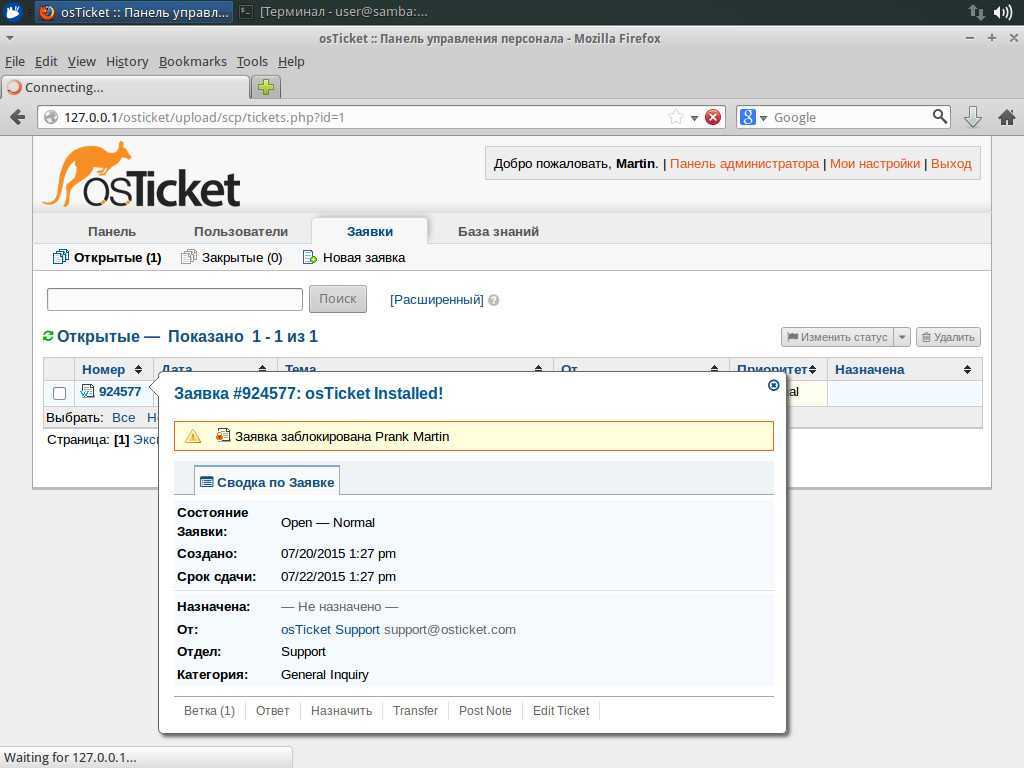Click the browser back arrow
1024x768 pixels.
(x=17, y=117)
